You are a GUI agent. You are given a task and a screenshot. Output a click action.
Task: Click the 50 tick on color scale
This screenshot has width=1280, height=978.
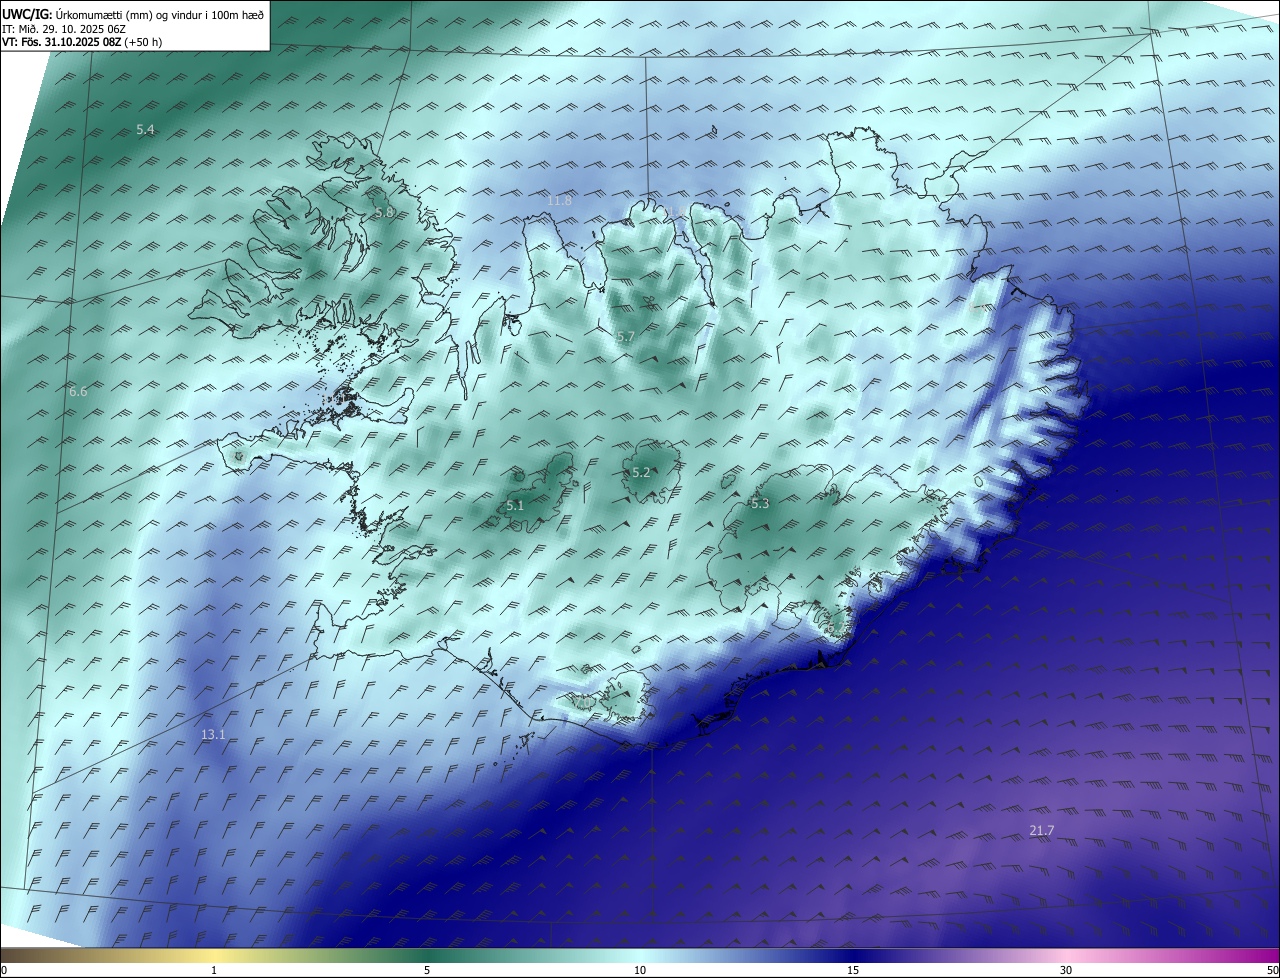1272,970
